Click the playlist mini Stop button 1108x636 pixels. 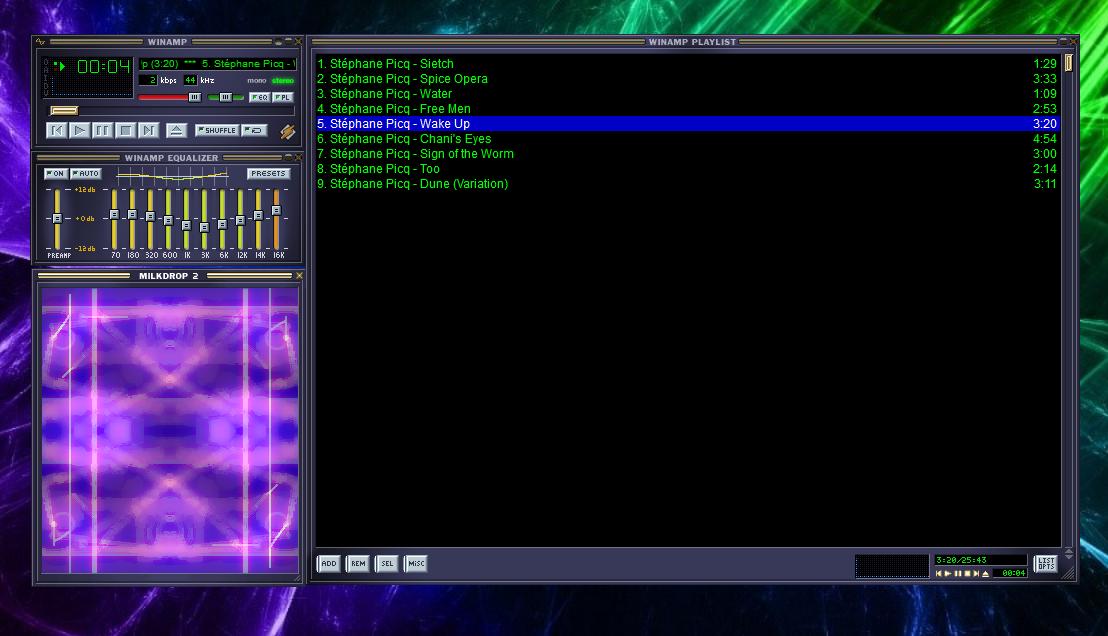click(x=967, y=574)
